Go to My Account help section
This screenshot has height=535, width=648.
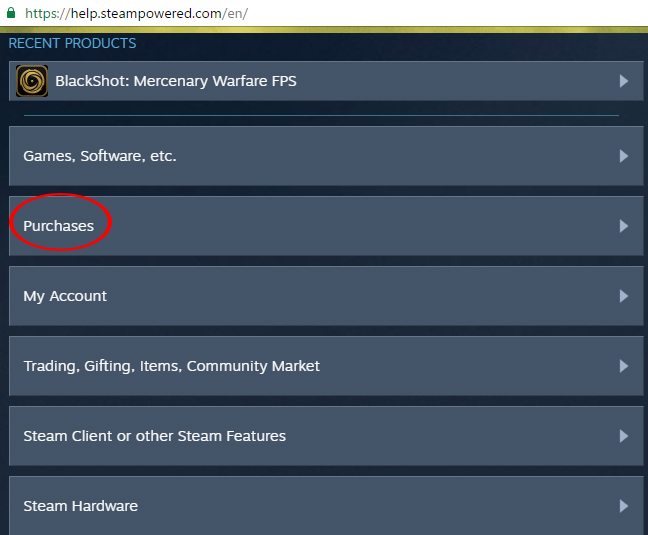click(65, 296)
